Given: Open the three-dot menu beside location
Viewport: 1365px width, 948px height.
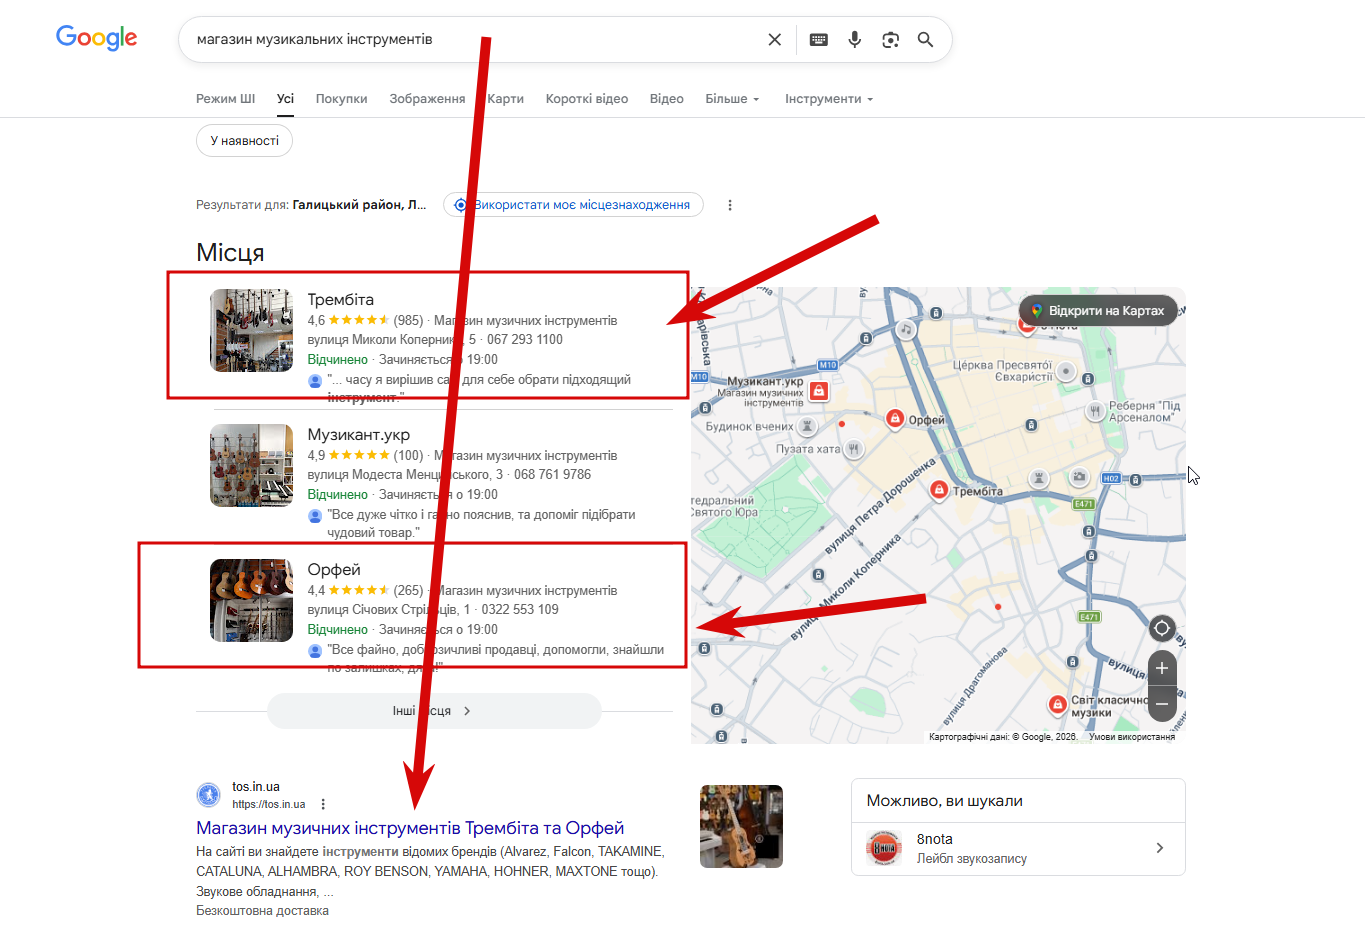Looking at the screenshot, I should click(x=730, y=205).
